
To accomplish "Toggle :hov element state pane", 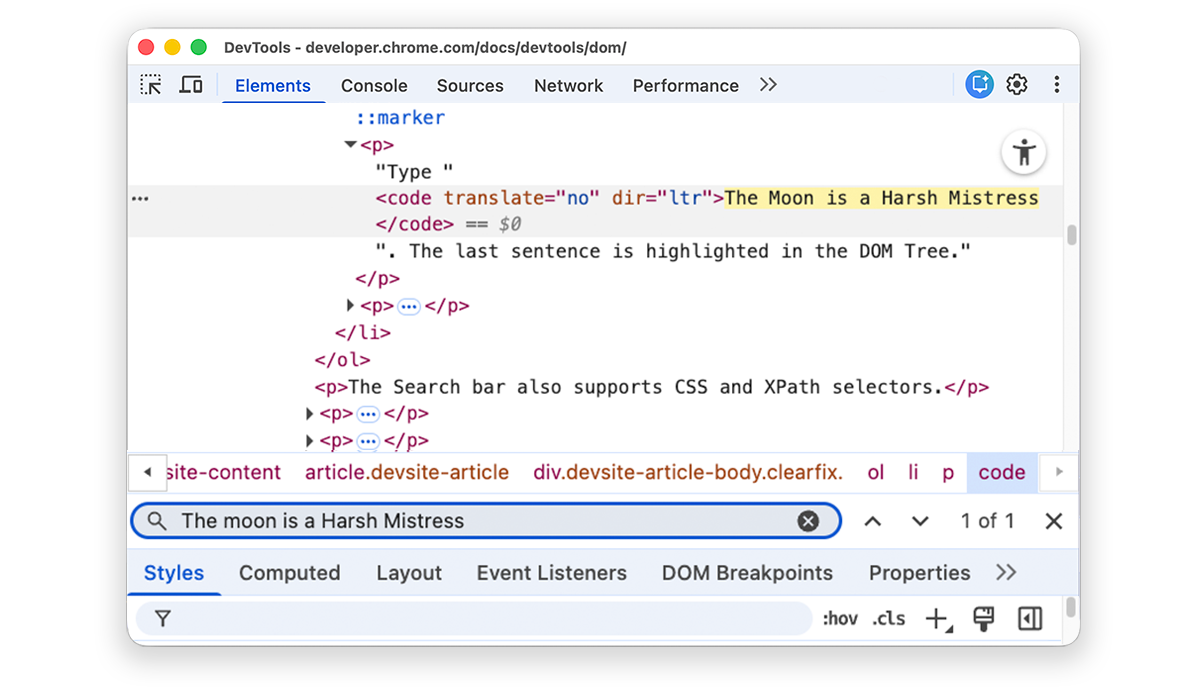I will 841,618.
